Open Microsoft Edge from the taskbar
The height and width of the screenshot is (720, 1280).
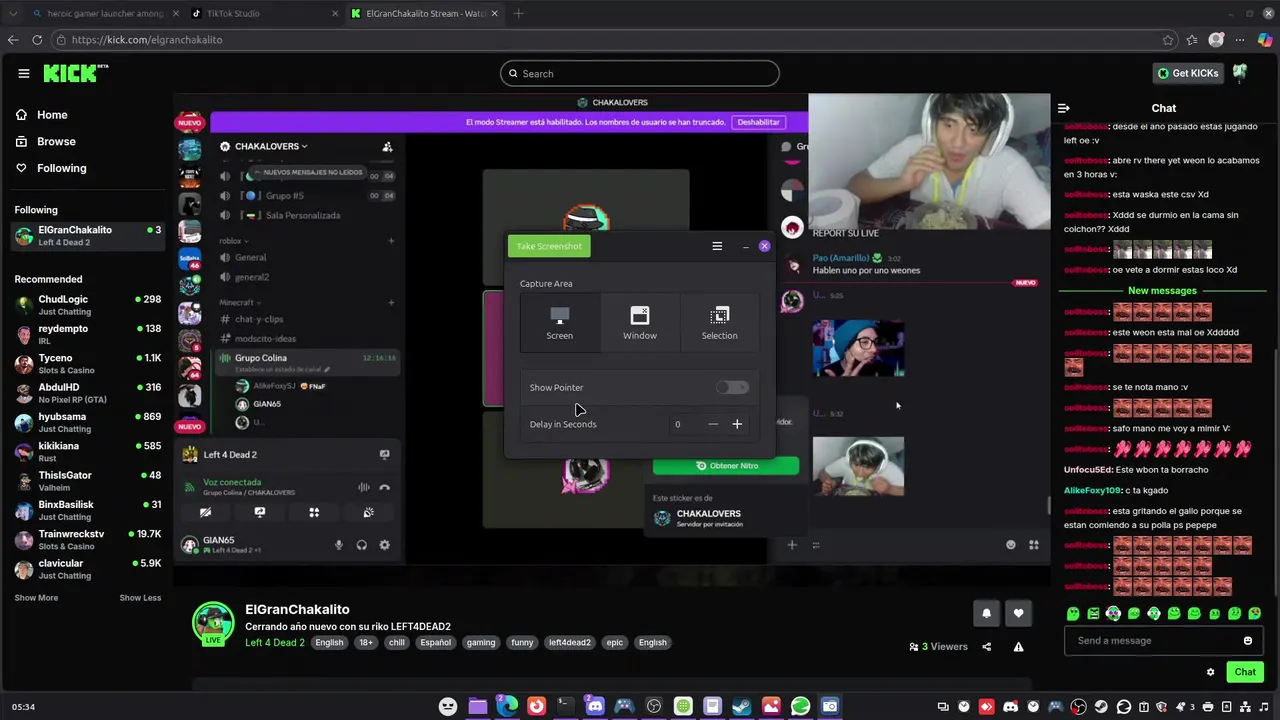click(x=507, y=706)
